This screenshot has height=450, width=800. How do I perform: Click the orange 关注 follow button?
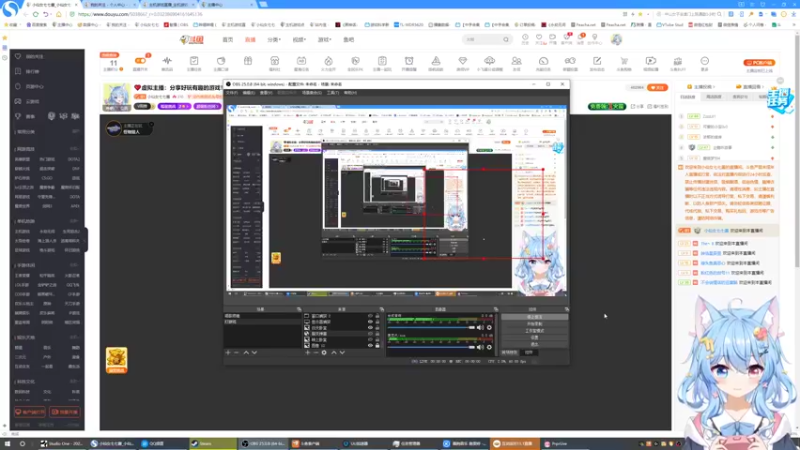click(658, 87)
